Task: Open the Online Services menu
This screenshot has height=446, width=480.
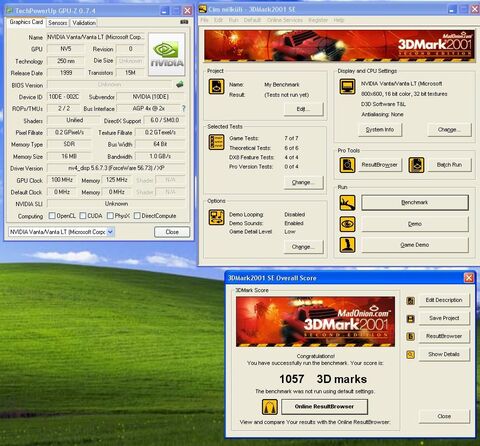Action: [285, 20]
